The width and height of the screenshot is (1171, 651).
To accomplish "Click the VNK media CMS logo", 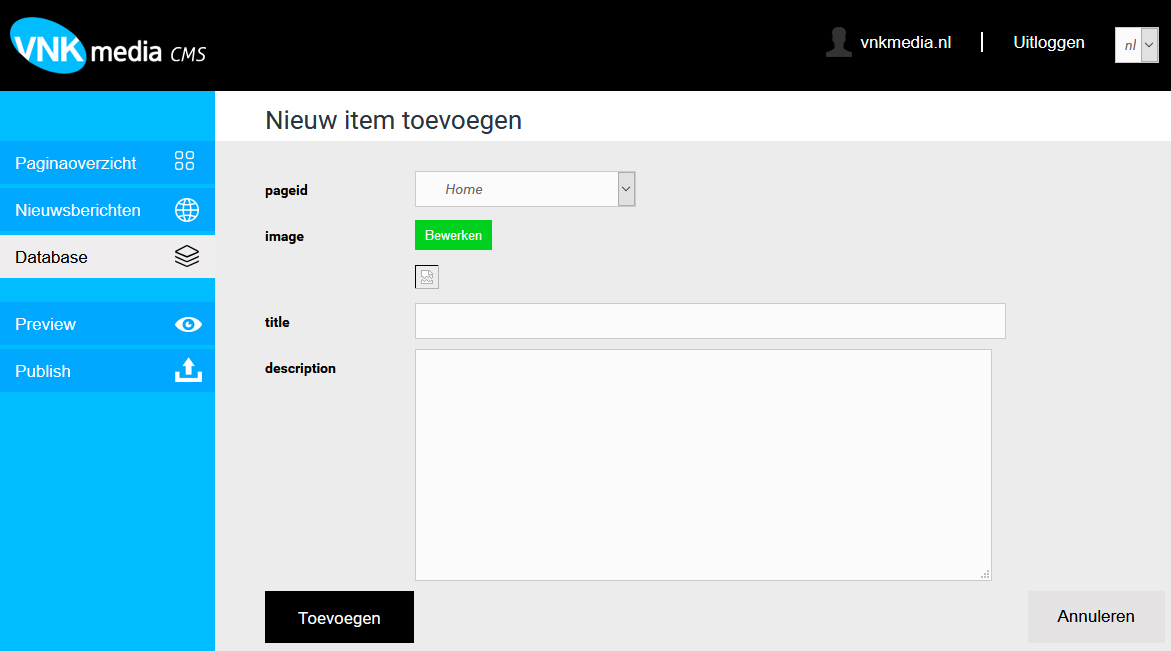I will (x=108, y=46).
